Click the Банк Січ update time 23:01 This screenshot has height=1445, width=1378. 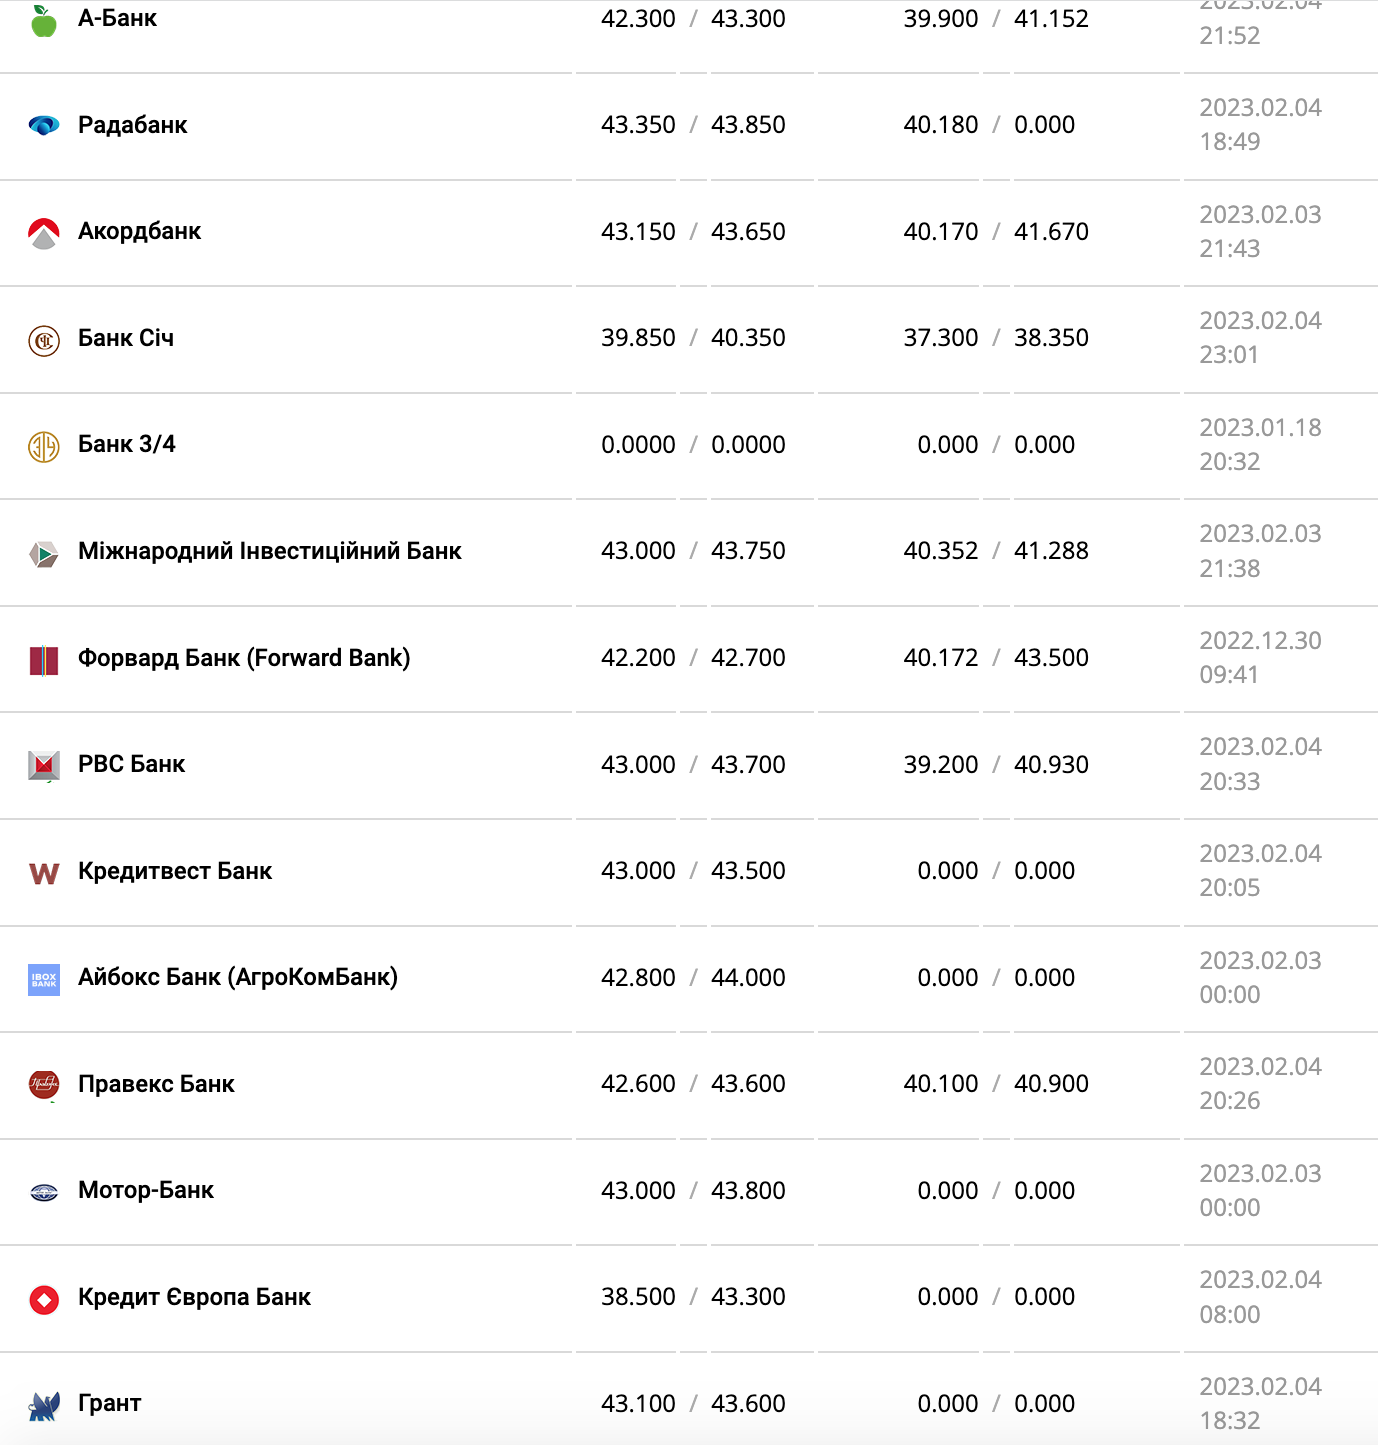pos(1230,355)
